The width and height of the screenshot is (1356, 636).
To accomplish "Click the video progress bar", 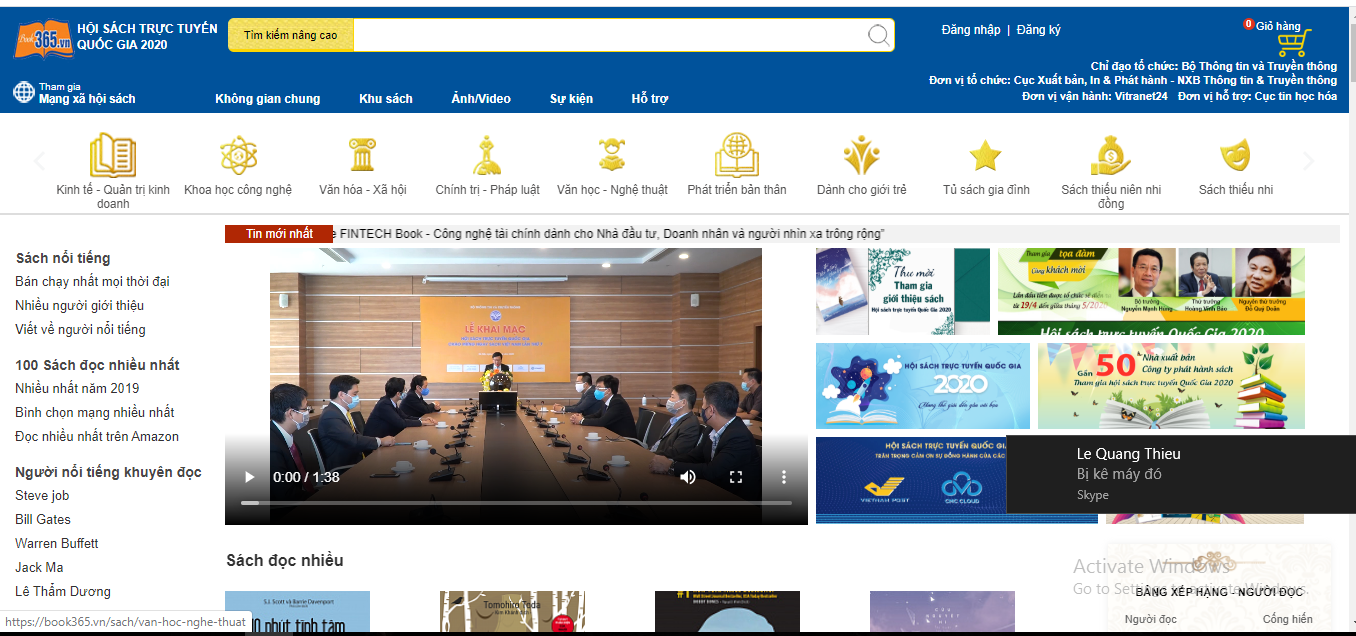I will click(x=516, y=503).
